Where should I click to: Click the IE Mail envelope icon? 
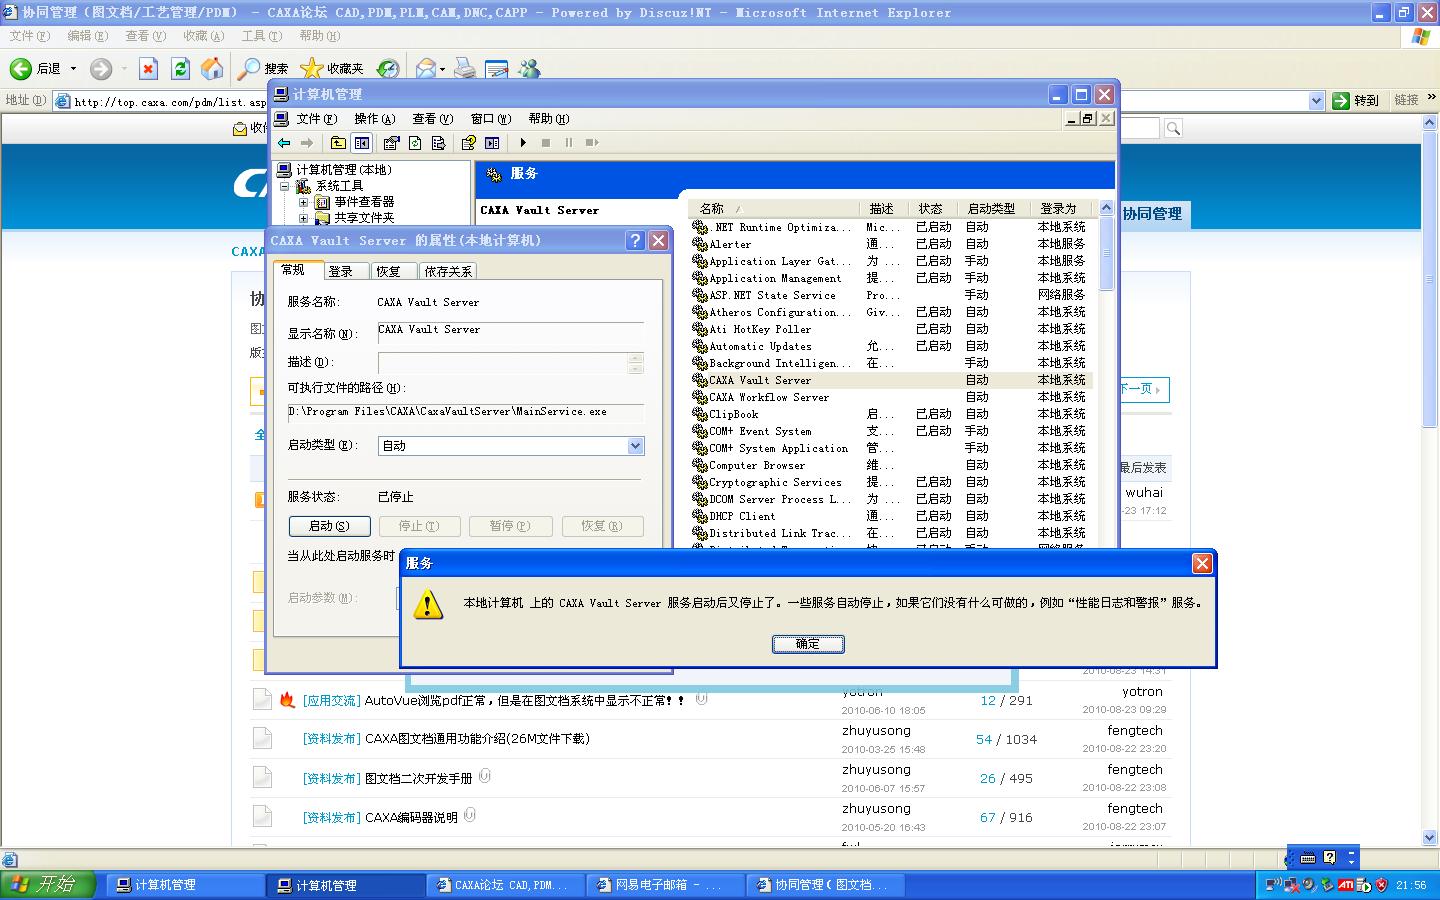425,68
